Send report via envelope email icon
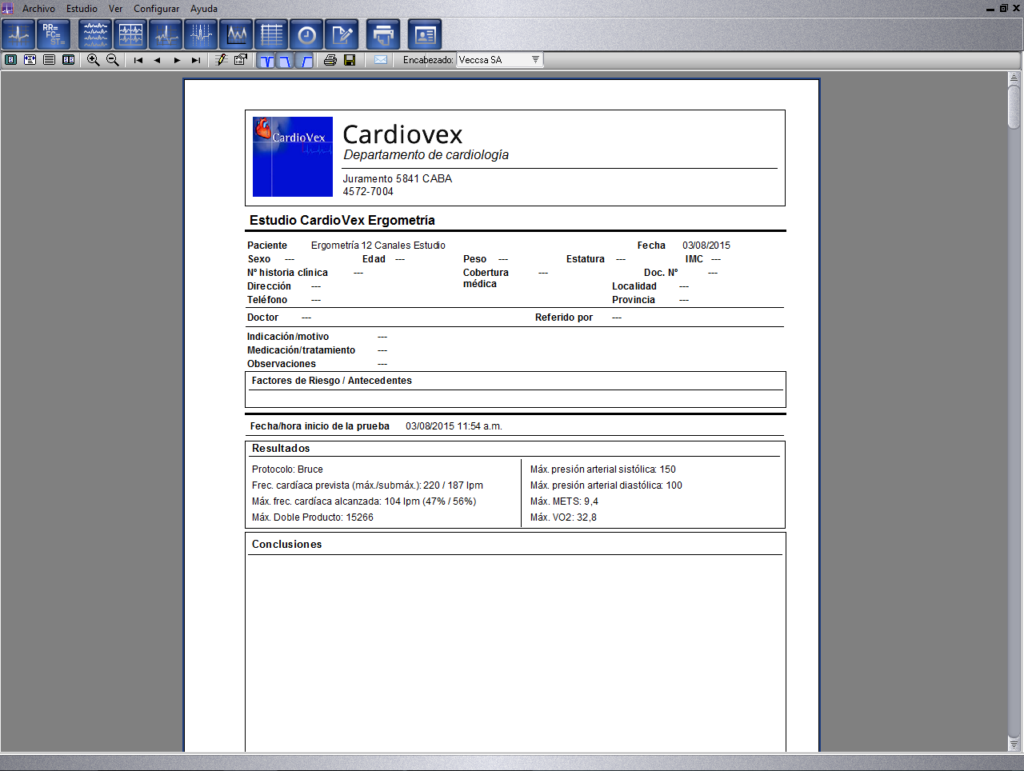Viewport: 1024px width, 771px height. pos(381,60)
